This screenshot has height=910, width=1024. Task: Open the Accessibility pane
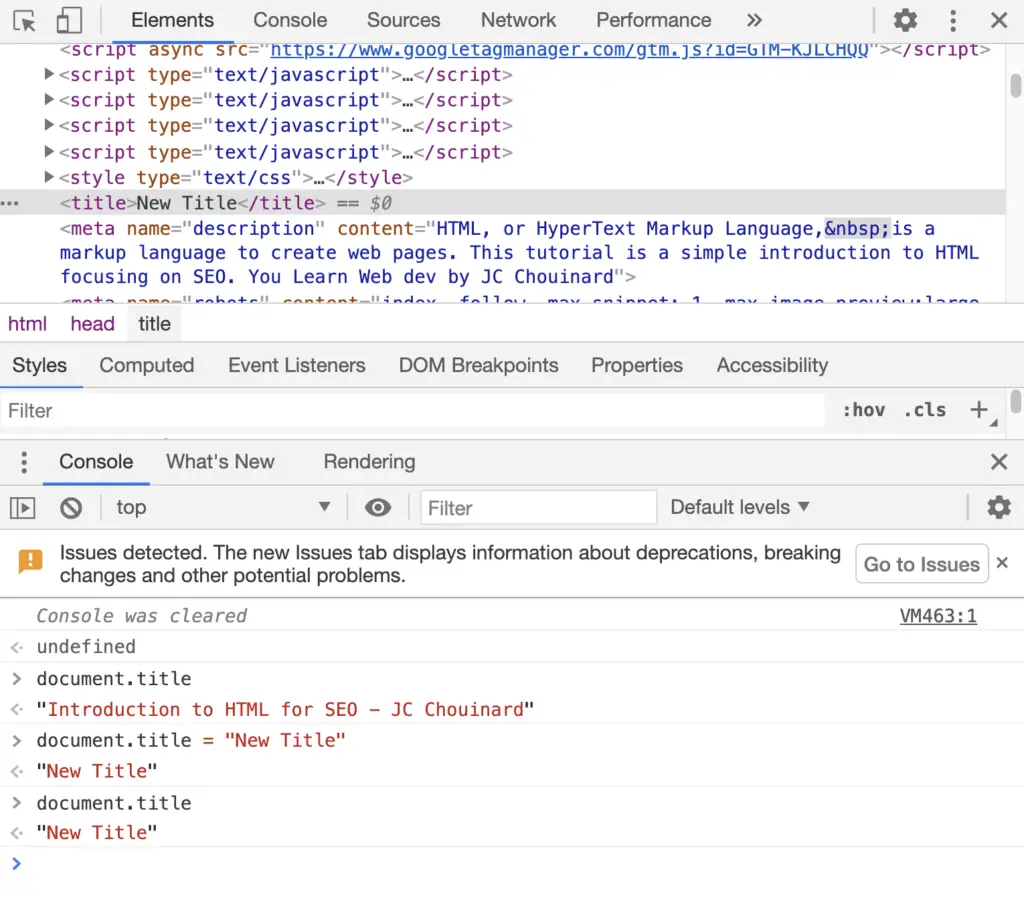(772, 365)
